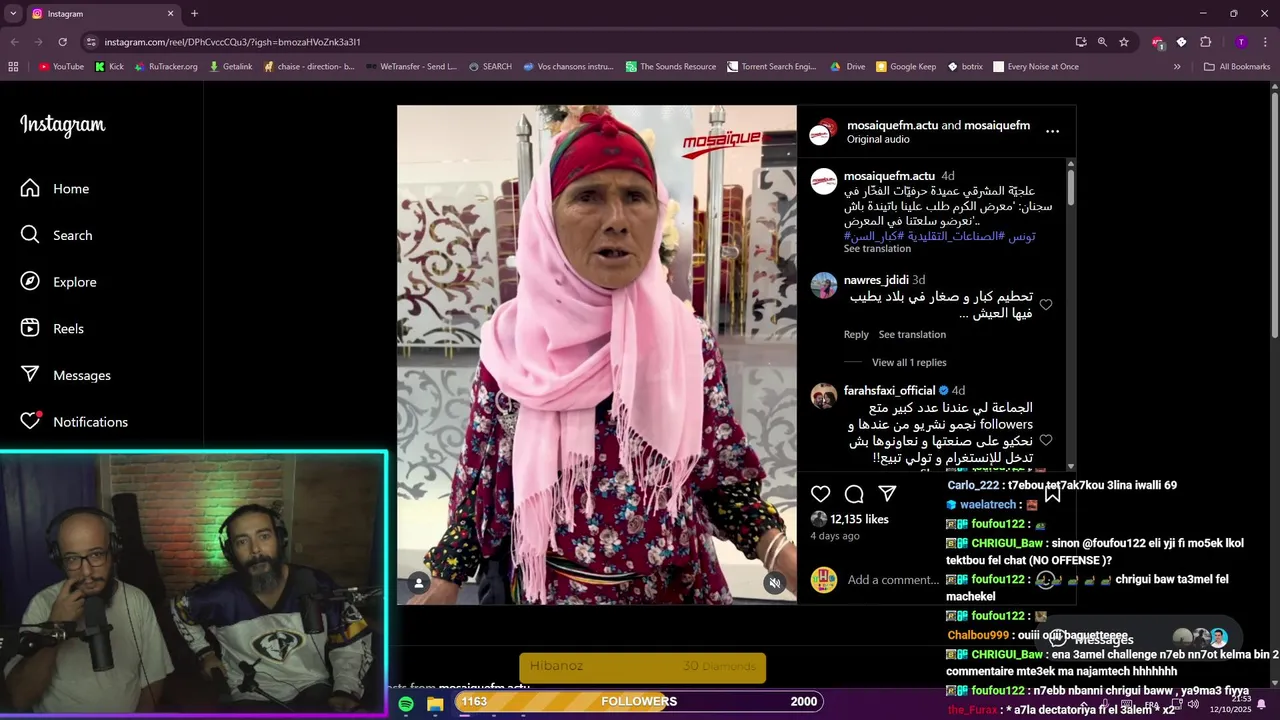Click the Add a comment field

pos(892,580)
